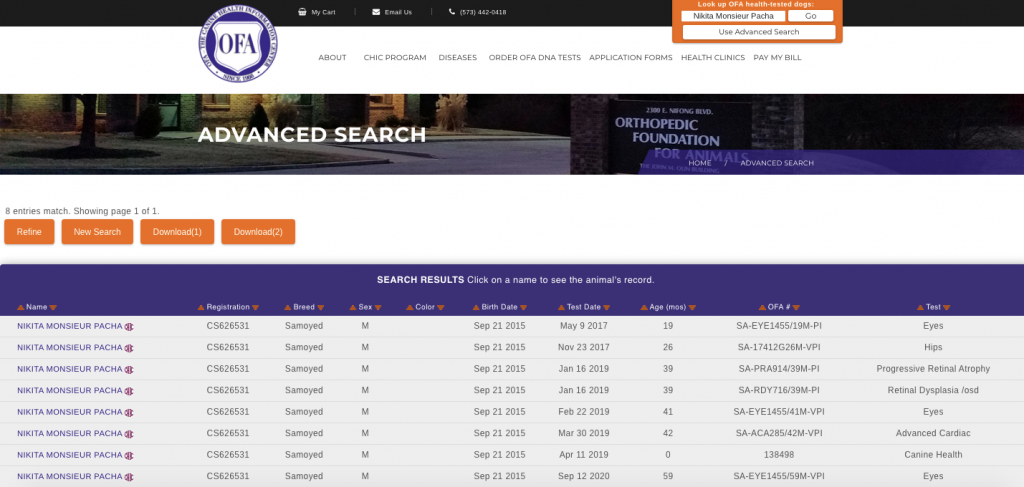Click OFA number SA-17412G26M-VPI

coord(778,347)
